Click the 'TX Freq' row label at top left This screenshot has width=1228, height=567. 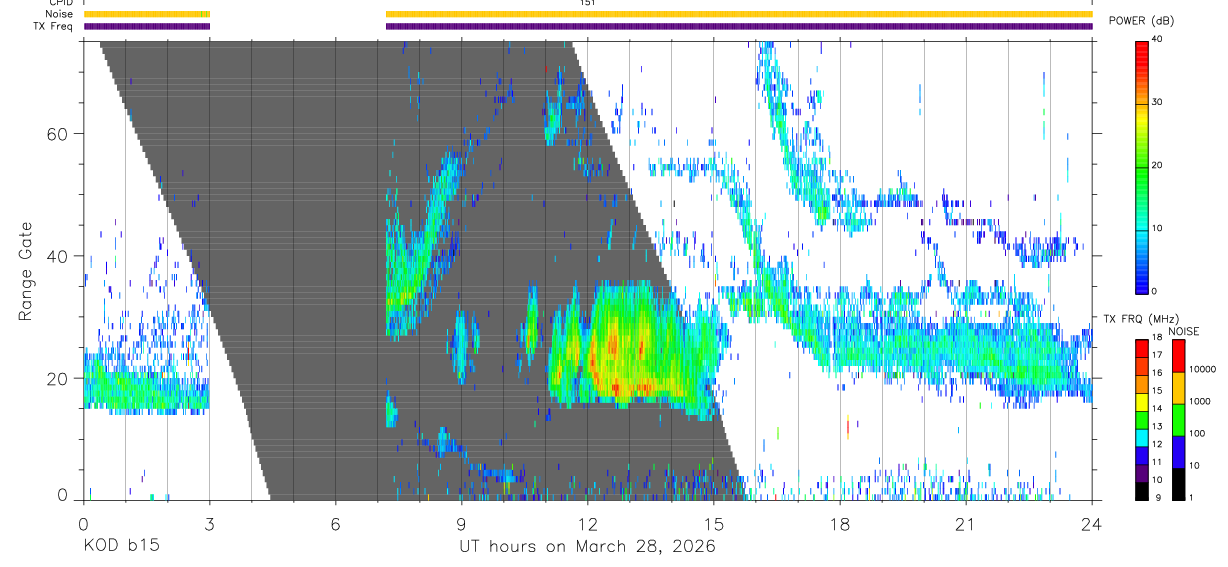(54, 26)
